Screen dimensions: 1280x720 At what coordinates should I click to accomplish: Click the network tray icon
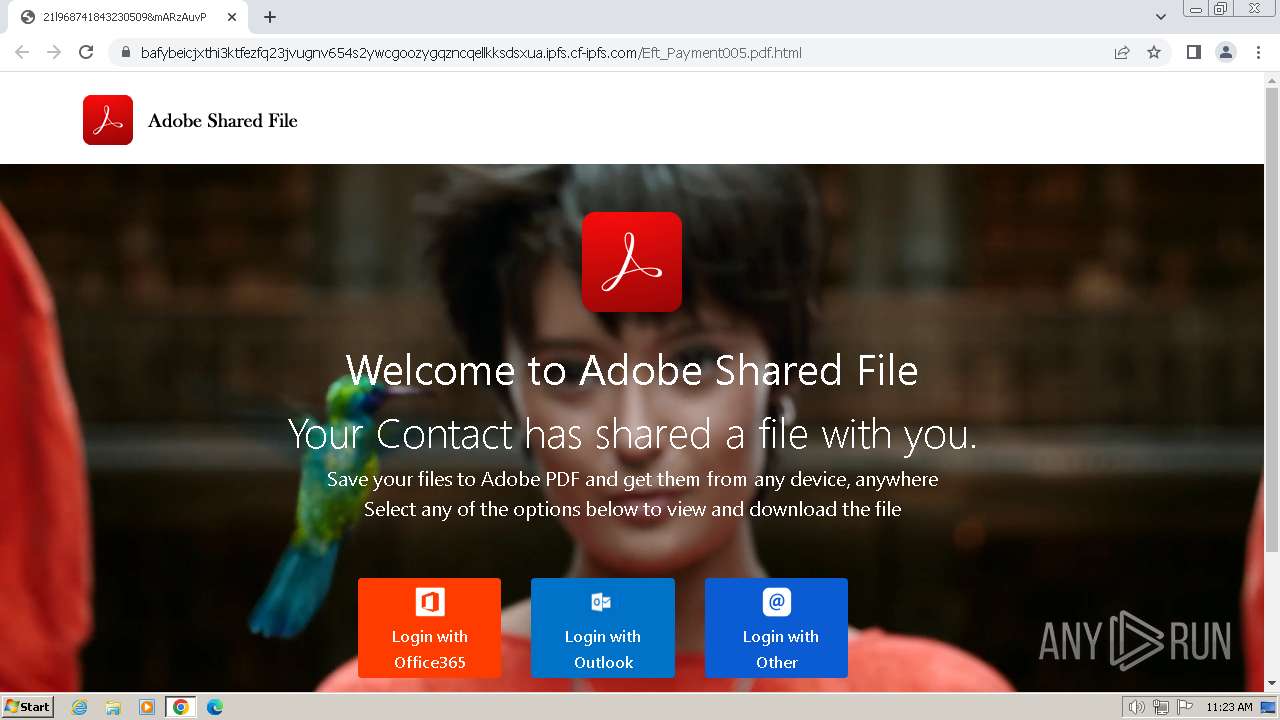1161,707
